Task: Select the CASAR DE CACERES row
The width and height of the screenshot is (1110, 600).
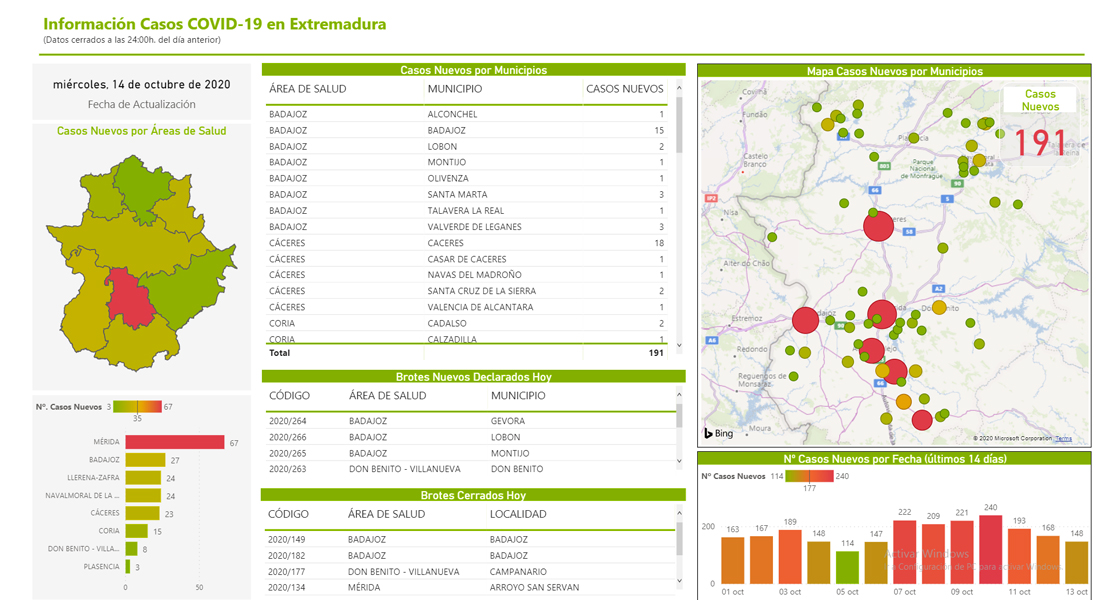Action: (467, 259)
